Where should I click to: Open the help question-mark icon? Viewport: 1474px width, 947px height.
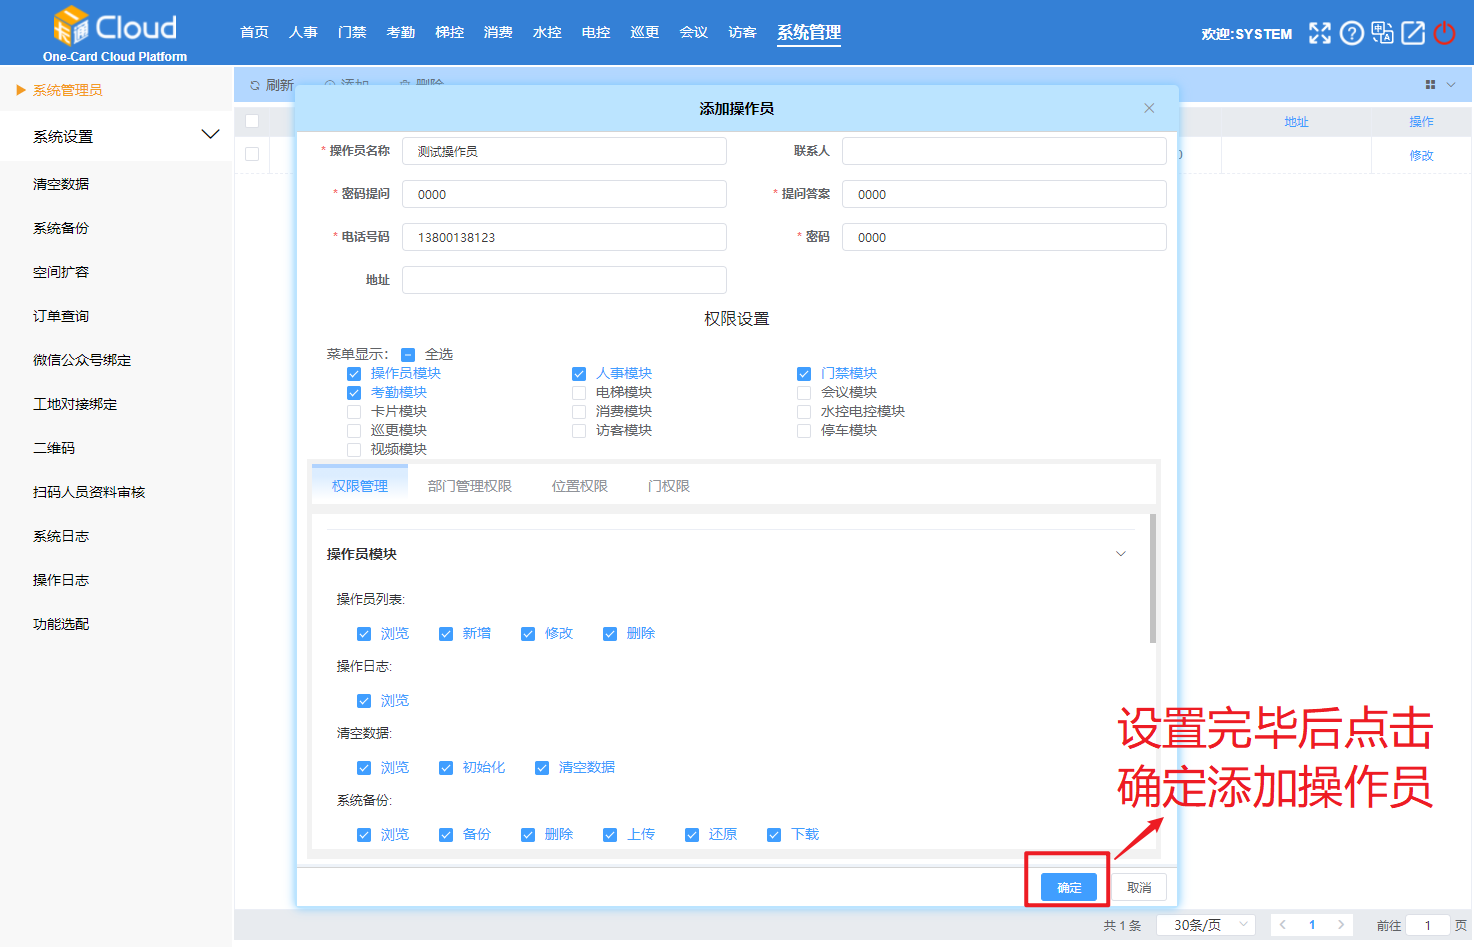coord(1351,33)
